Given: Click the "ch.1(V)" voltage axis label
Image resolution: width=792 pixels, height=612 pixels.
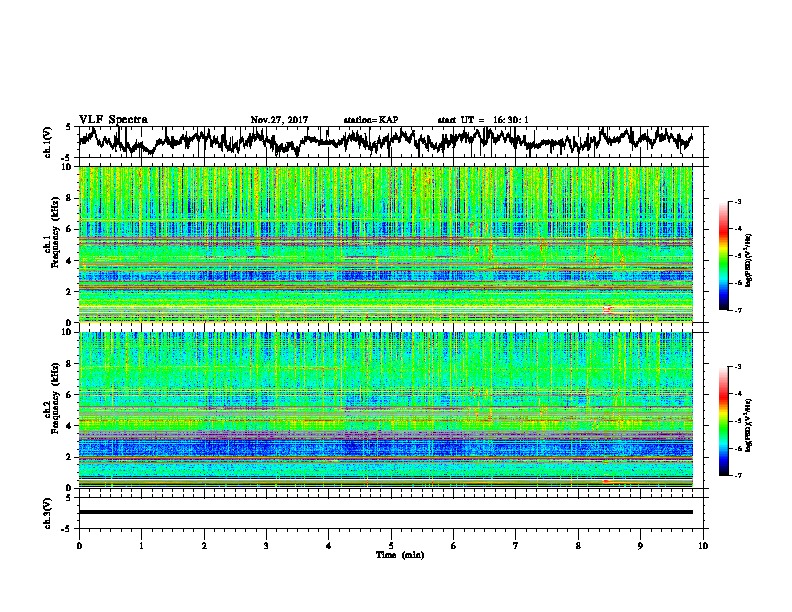Looking at the screenshot, I should [48, 142].
